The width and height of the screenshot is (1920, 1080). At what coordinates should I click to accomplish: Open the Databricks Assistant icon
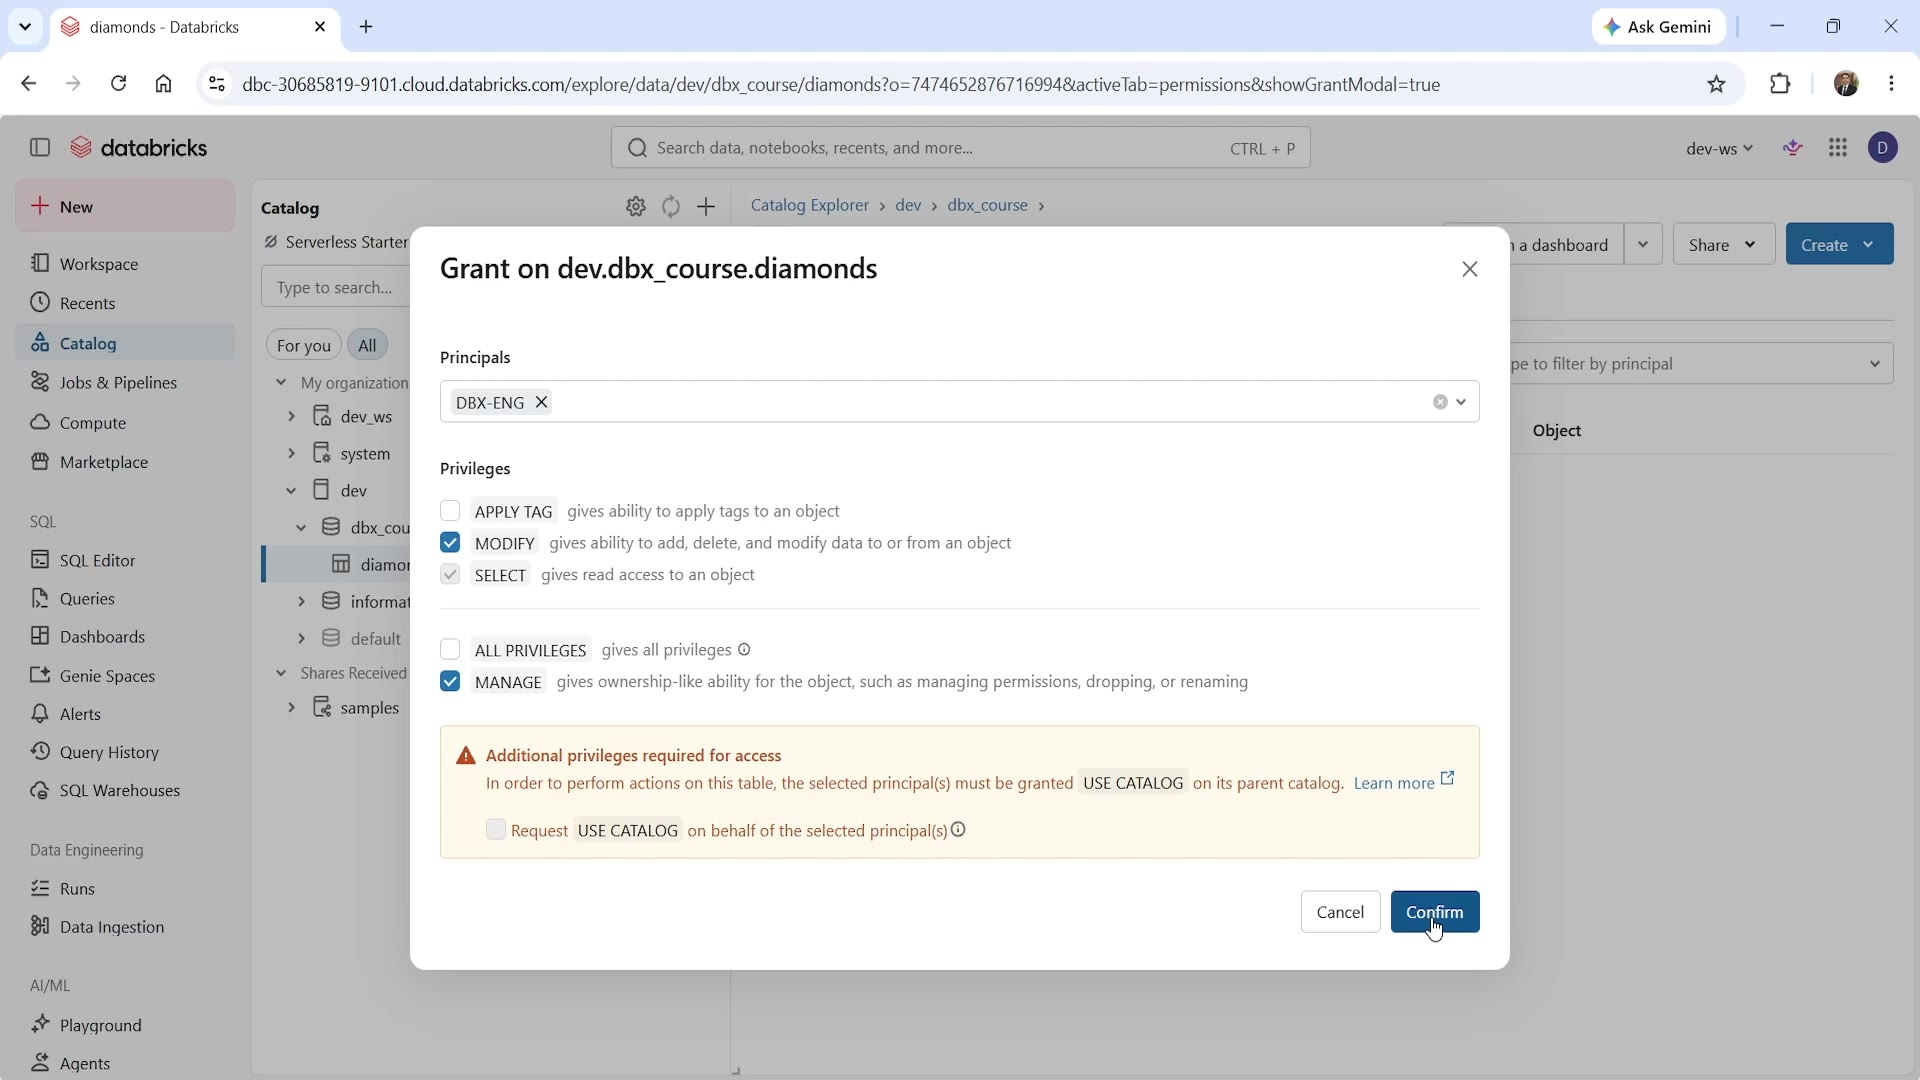(x=1794, y=148)
